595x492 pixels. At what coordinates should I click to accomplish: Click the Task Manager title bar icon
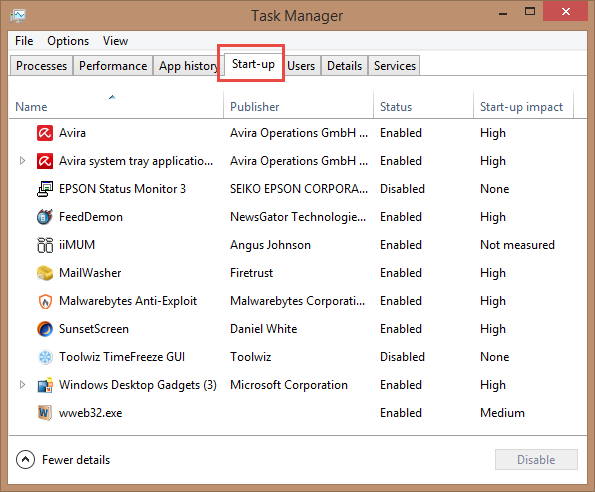pos(18,16)
